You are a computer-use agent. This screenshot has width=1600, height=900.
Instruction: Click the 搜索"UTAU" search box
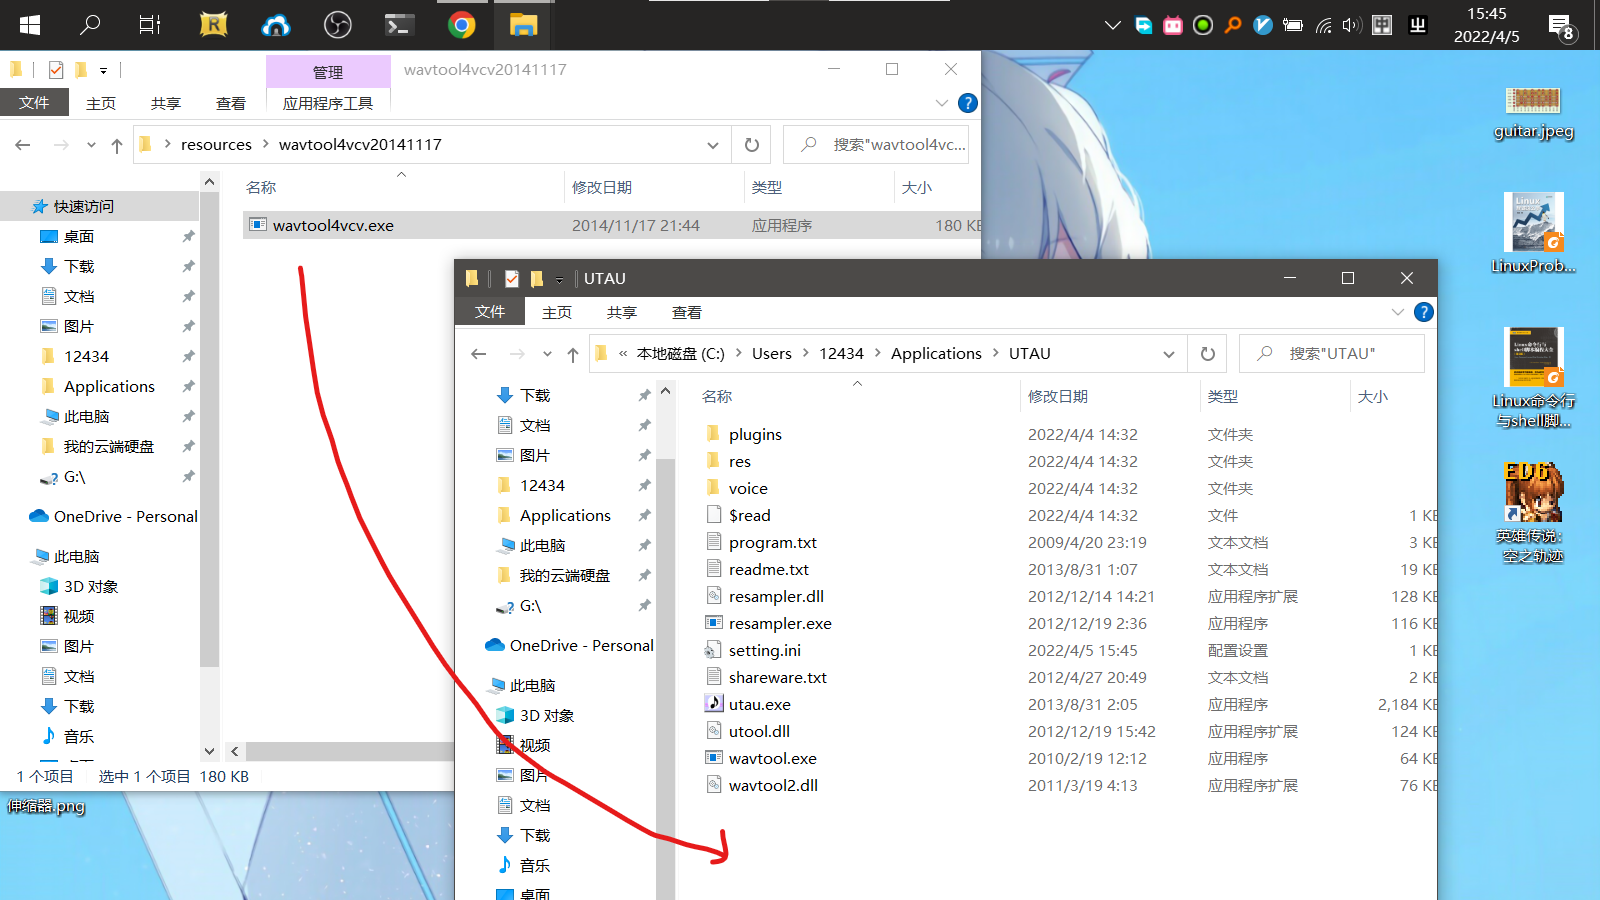pos(1332,354)
